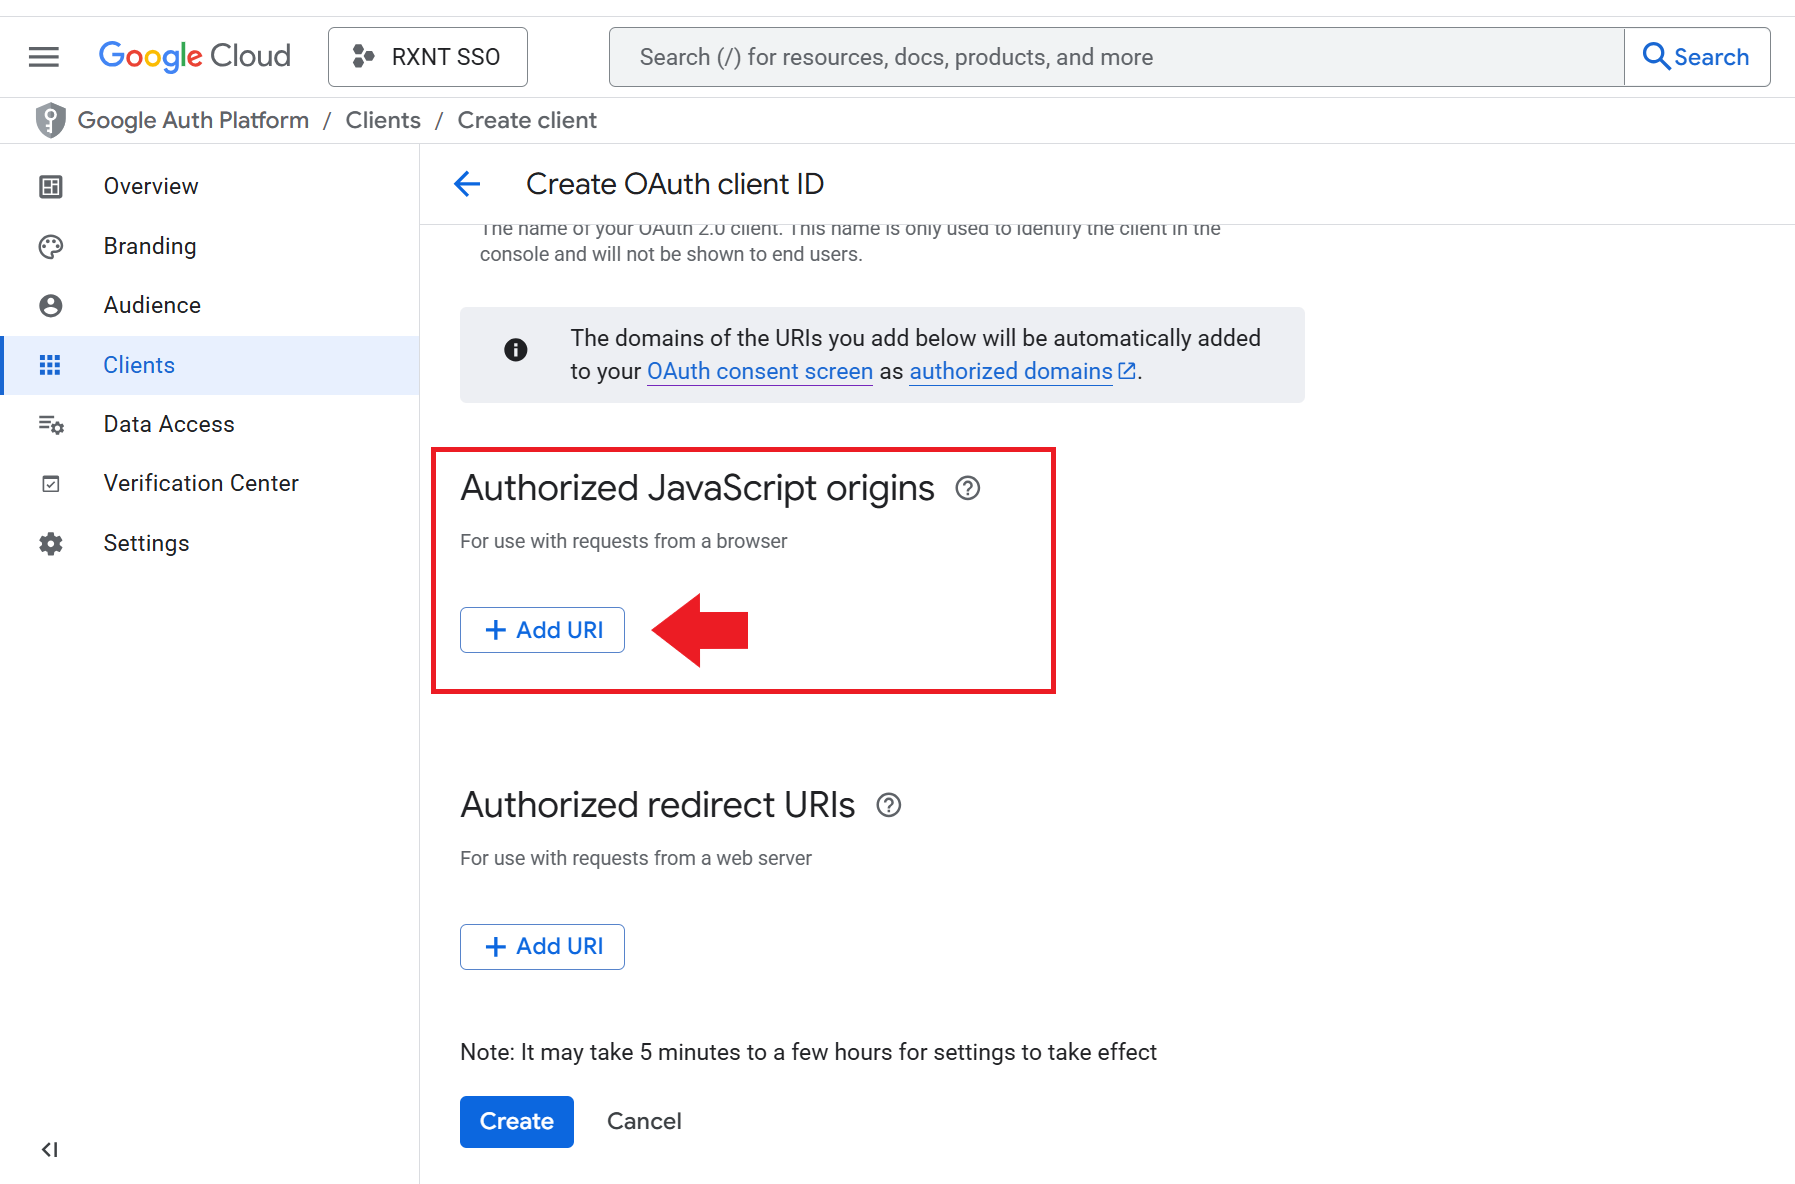1795x1184 pixels.
Task: Open the main hamburger navigation menu
Action: (x=44, y=57)
